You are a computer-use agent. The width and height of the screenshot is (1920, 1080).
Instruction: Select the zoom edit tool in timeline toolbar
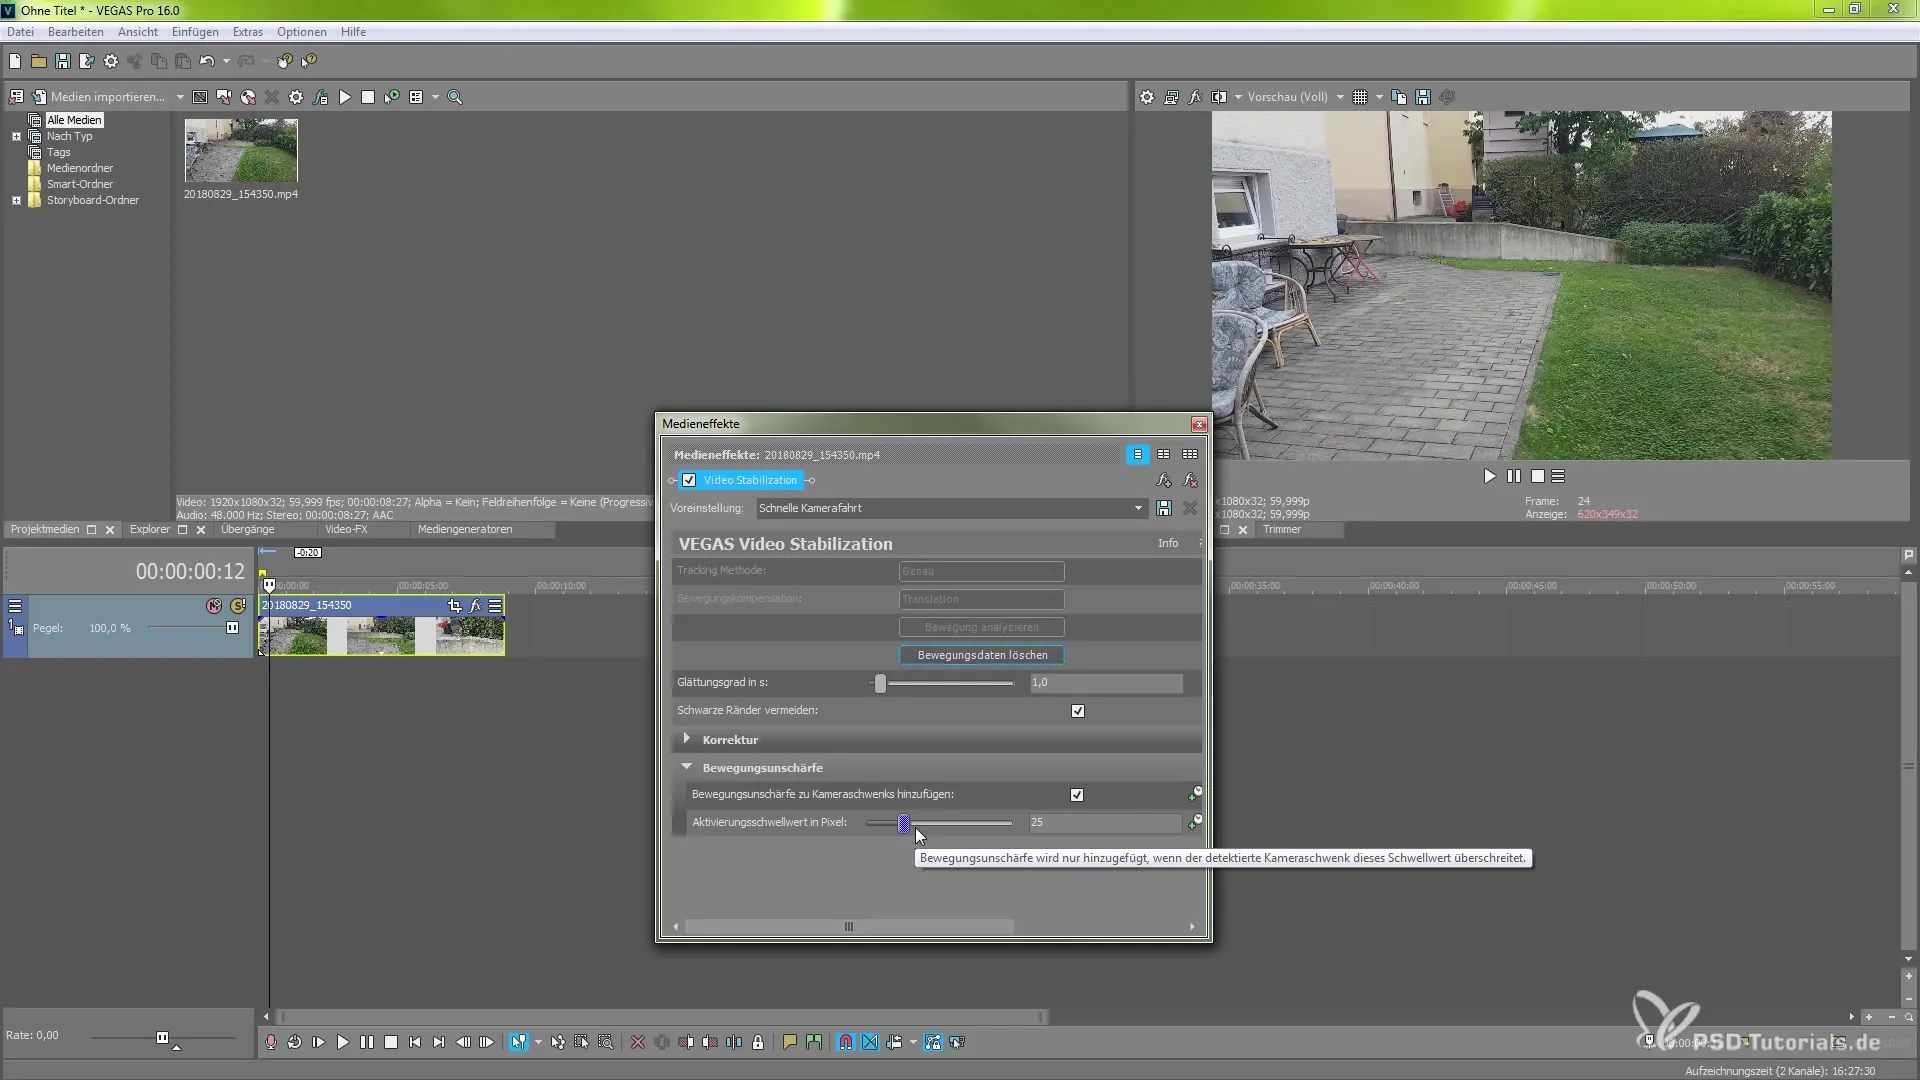click(606, 1042)
